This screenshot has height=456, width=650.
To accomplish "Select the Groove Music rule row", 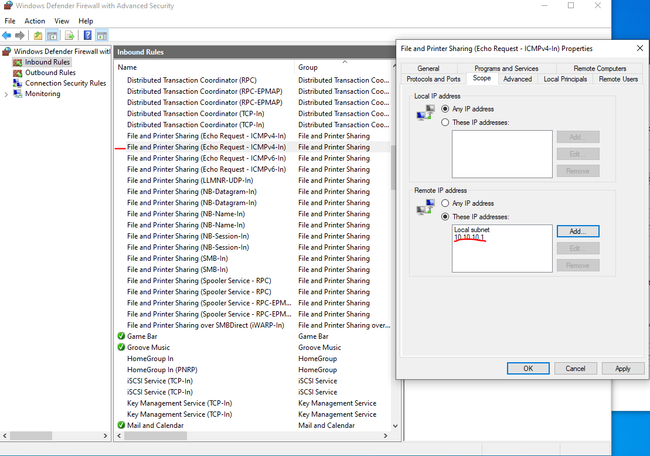I will tap(253, 347).
